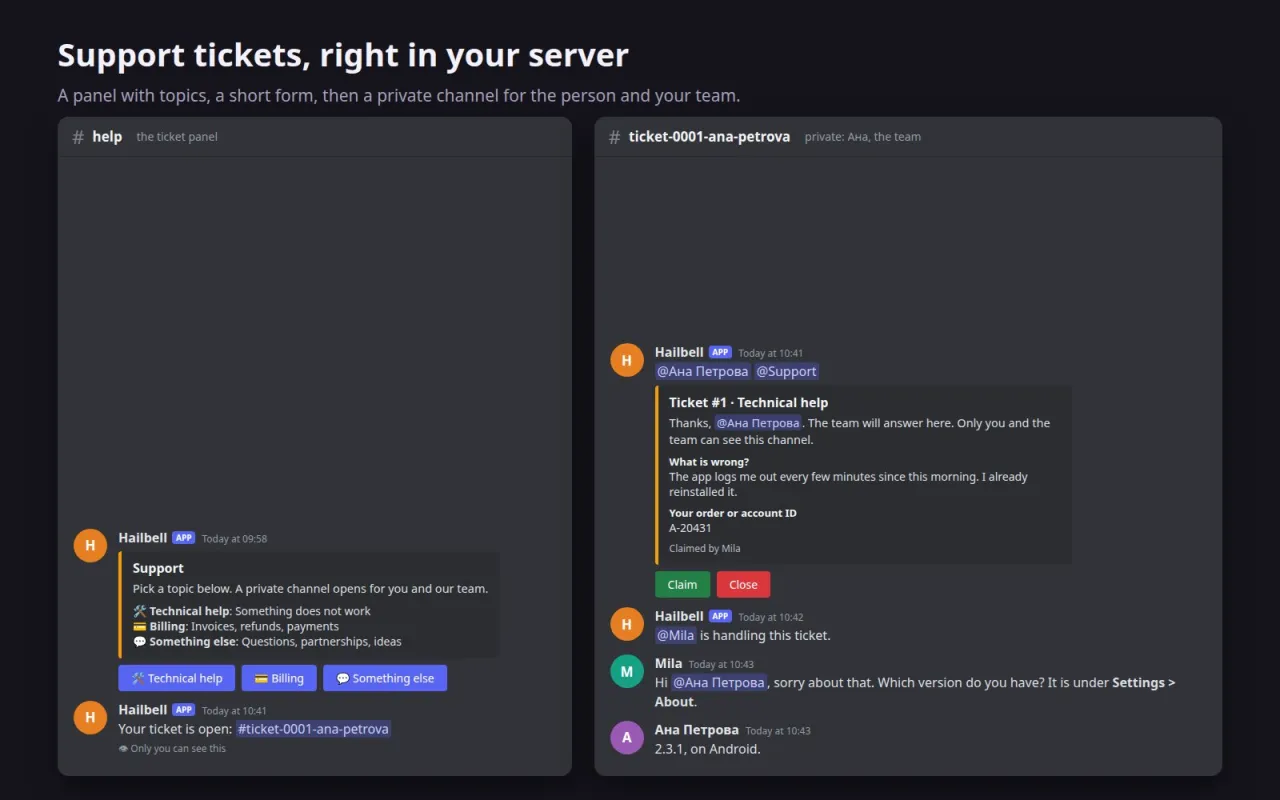Click the account ID "A-20431"
This screenshot has height=800, width=1280.
coord(690,528)
